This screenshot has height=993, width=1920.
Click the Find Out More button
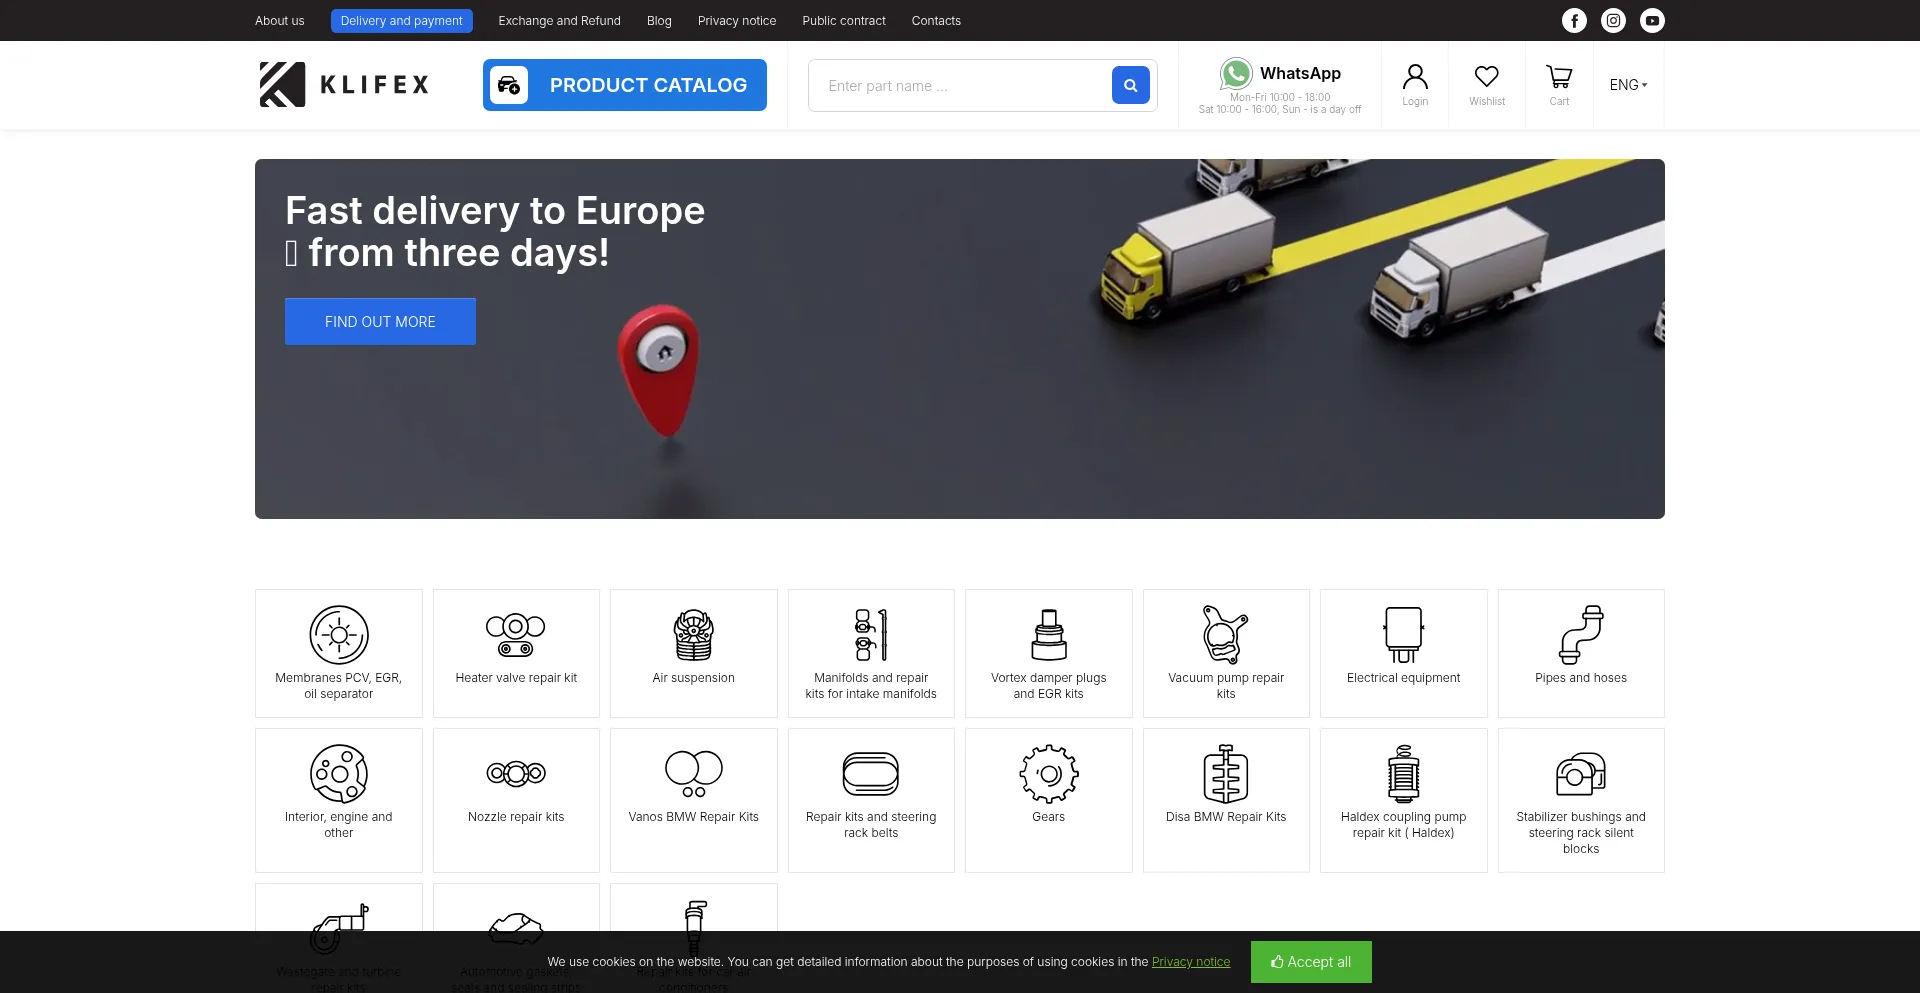380,321
